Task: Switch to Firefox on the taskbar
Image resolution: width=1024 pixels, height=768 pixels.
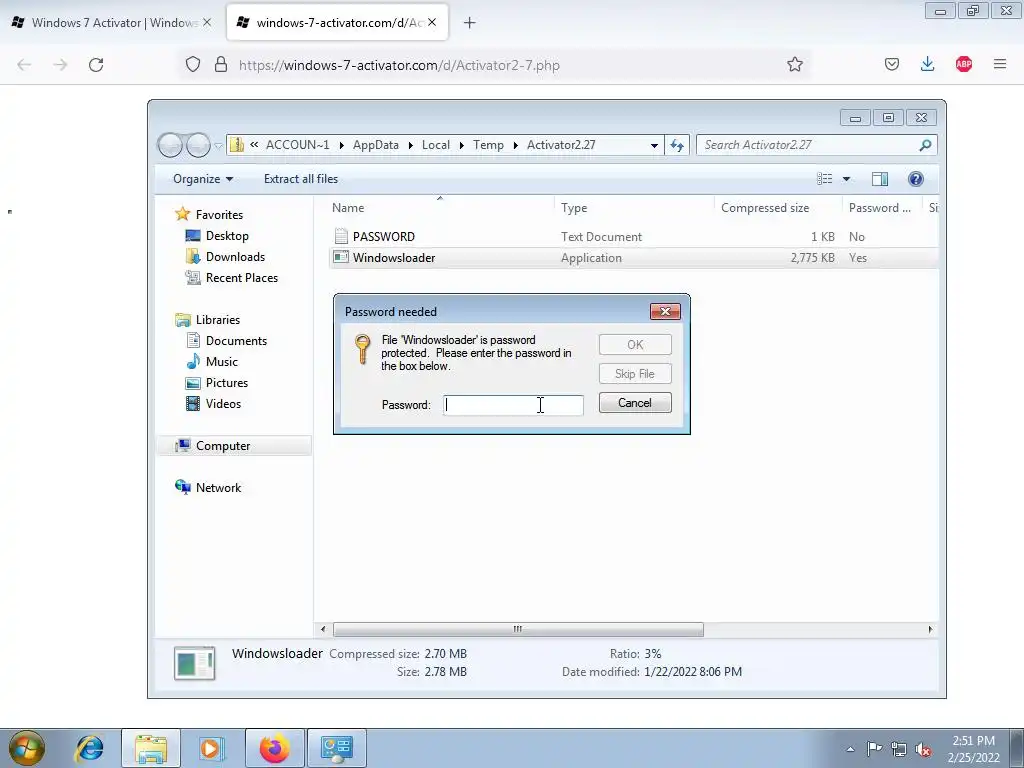Action: tap(274, 748)
